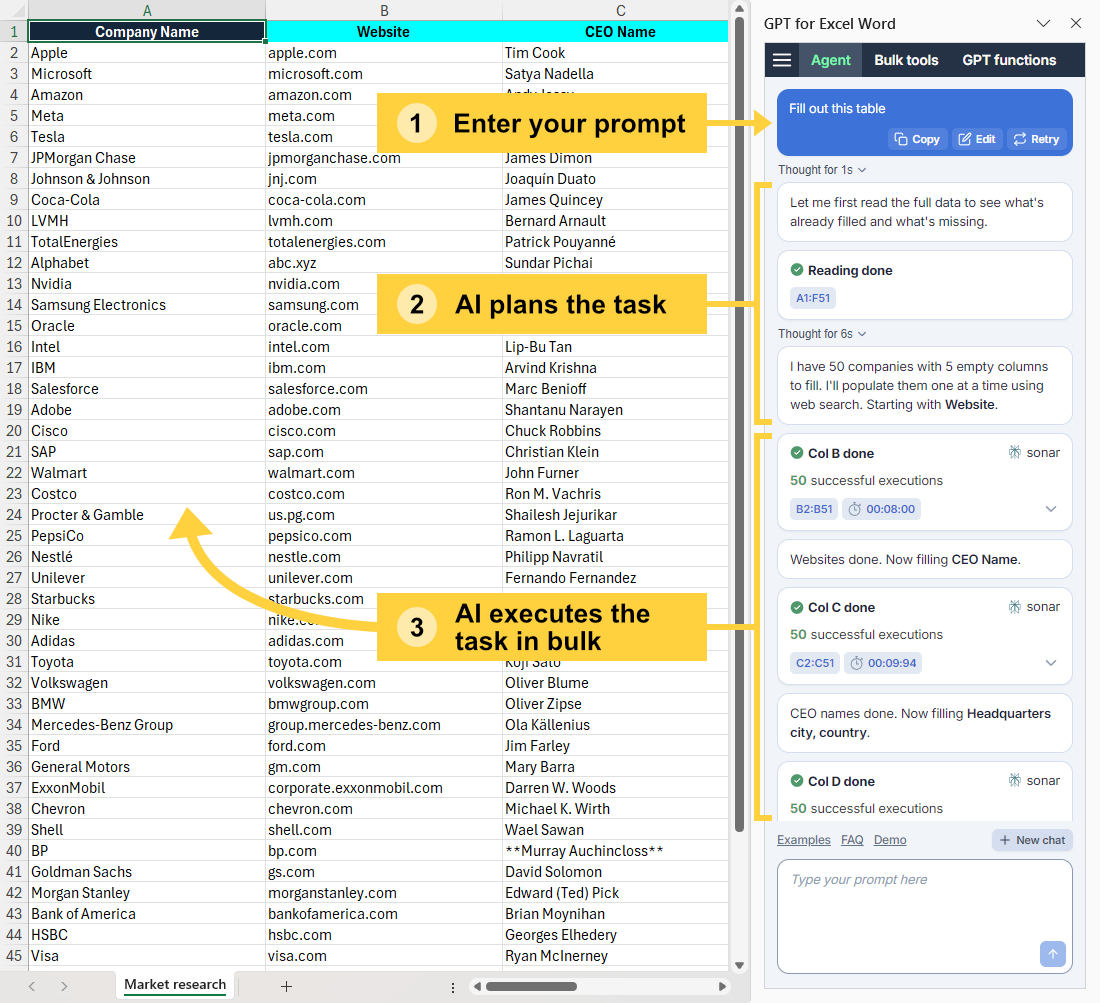Add a new sheet with the plus icon

[x=287, y=986]
